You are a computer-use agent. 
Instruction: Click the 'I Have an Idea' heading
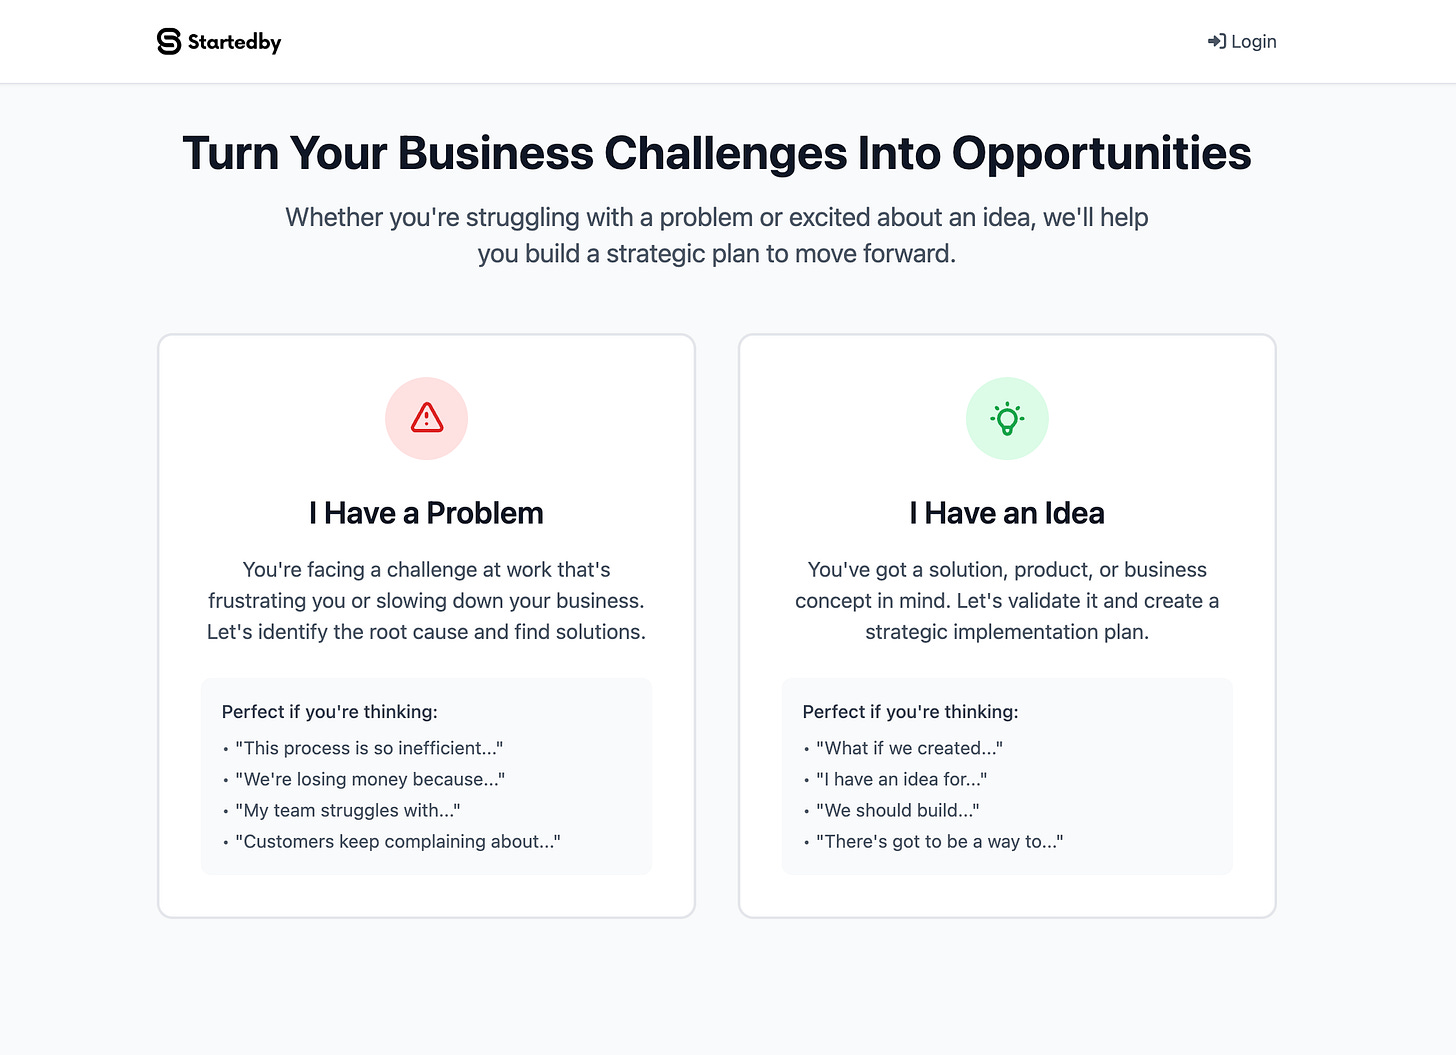pyautogui.click(x=1007, y=512)
